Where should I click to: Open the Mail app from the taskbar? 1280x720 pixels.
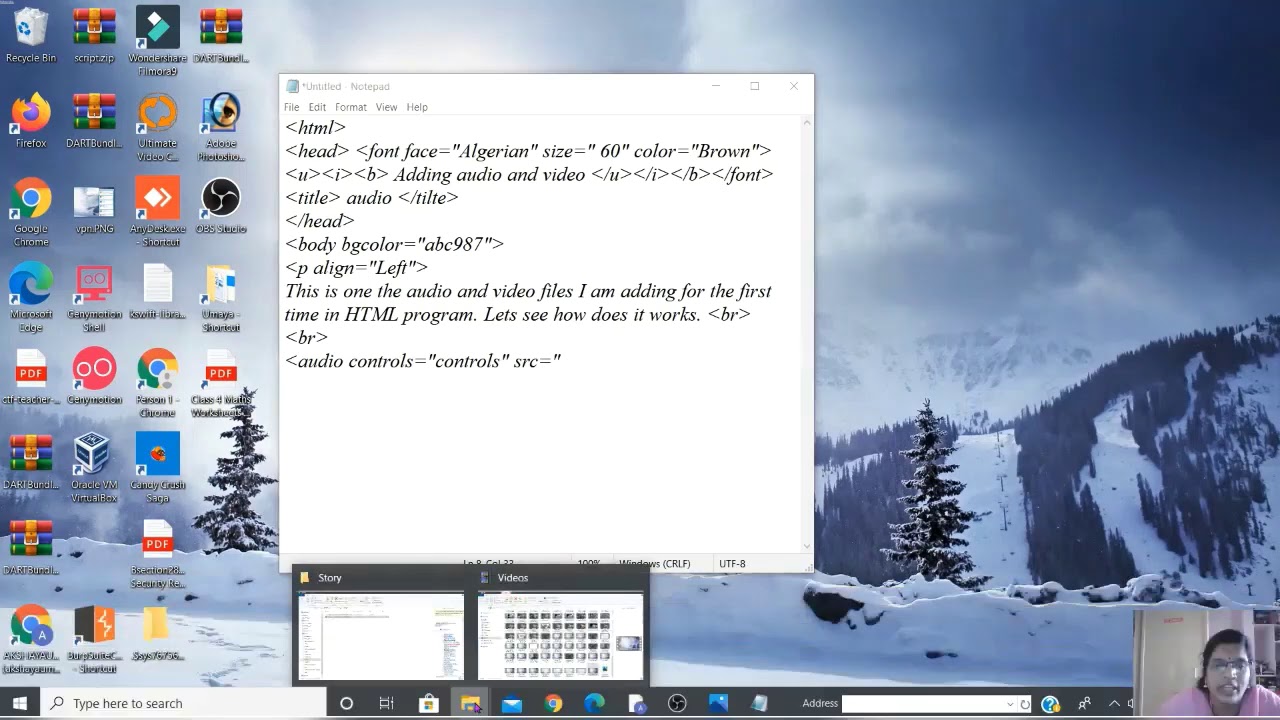coord(511,703)
